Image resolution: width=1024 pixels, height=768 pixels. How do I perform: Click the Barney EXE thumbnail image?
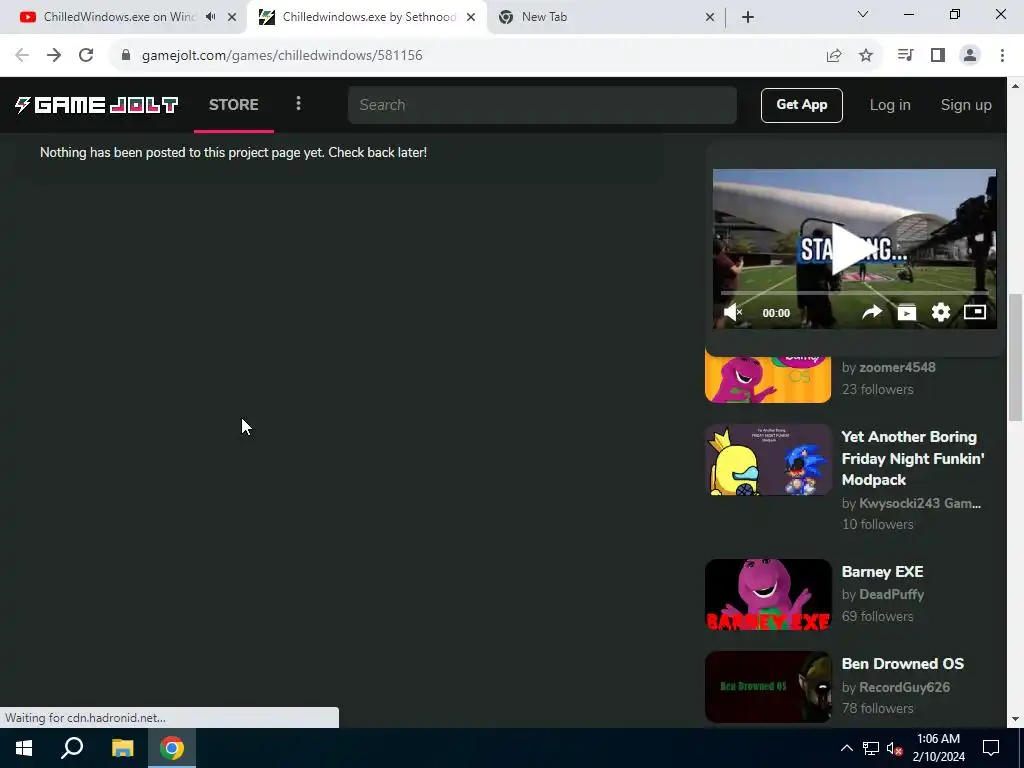[x=768, y=594]
